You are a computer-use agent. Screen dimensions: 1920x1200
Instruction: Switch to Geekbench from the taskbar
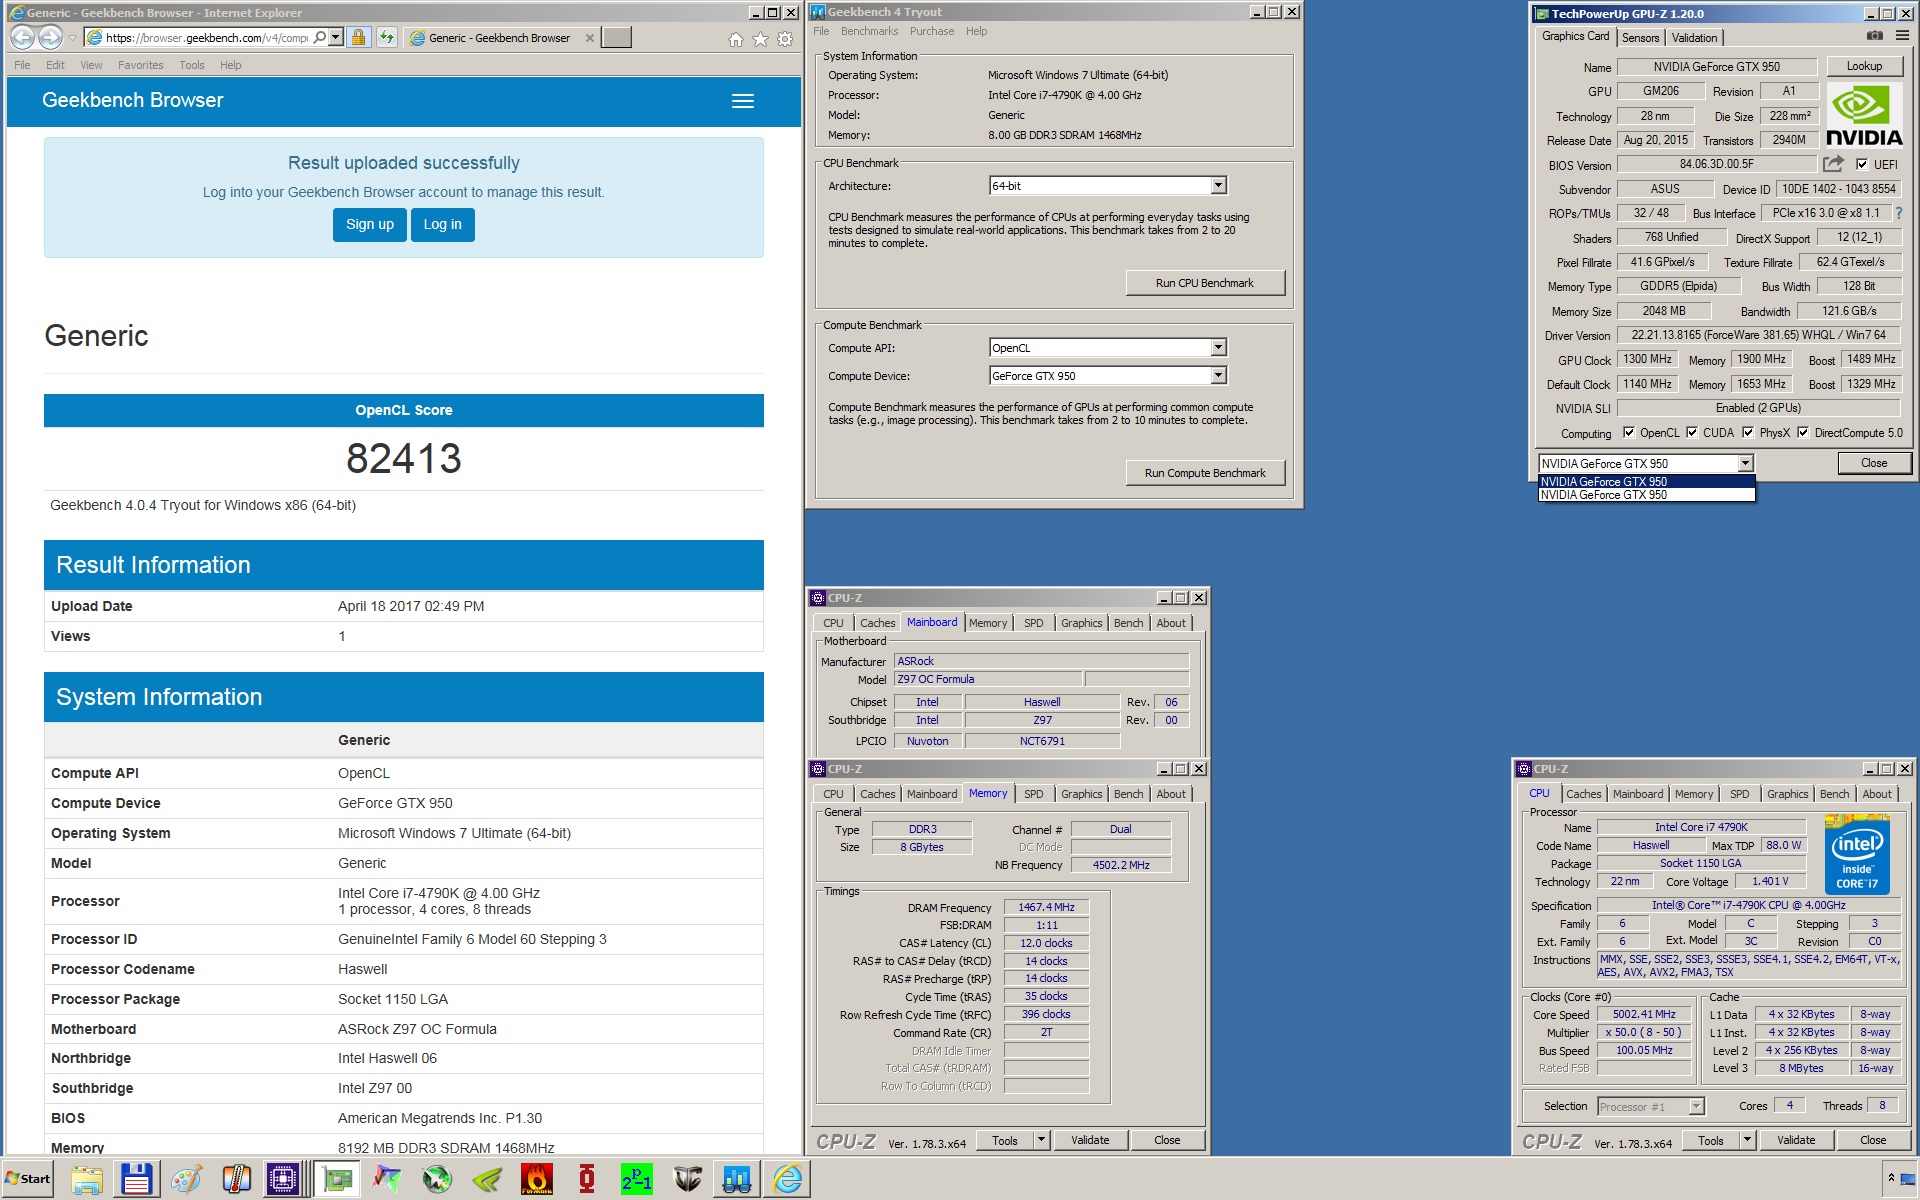[737, 1180]
